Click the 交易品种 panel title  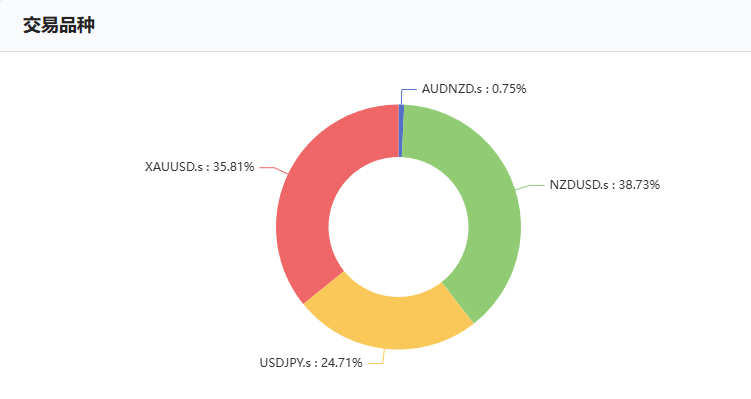pos(59,25)
